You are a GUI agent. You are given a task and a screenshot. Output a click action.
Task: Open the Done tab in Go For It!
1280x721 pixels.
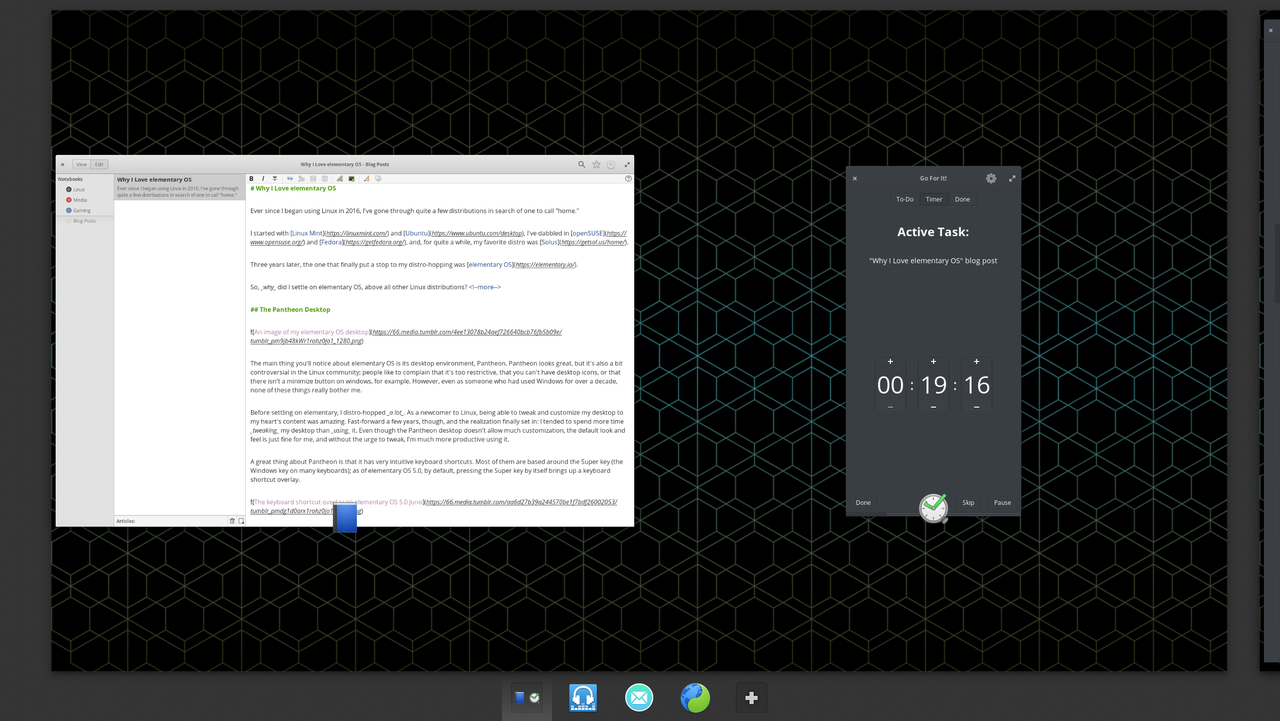pyautogui.click(x=962, y=199)
